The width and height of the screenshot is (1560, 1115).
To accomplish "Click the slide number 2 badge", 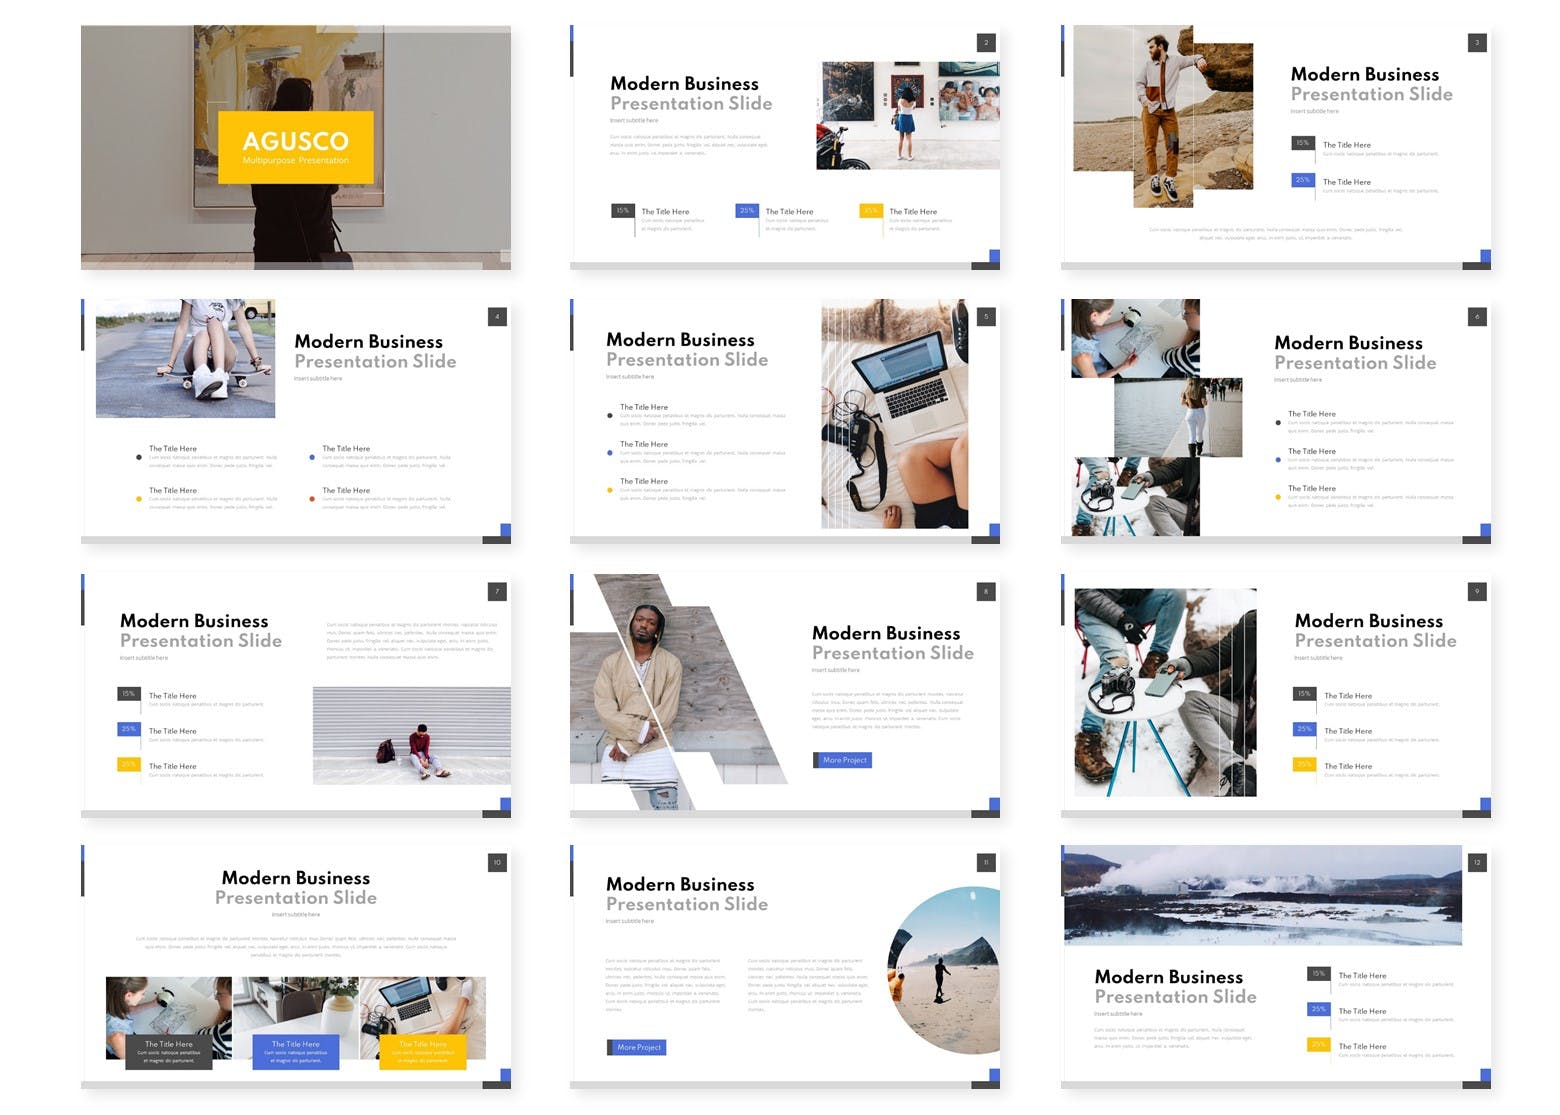I will click(986, 43).
